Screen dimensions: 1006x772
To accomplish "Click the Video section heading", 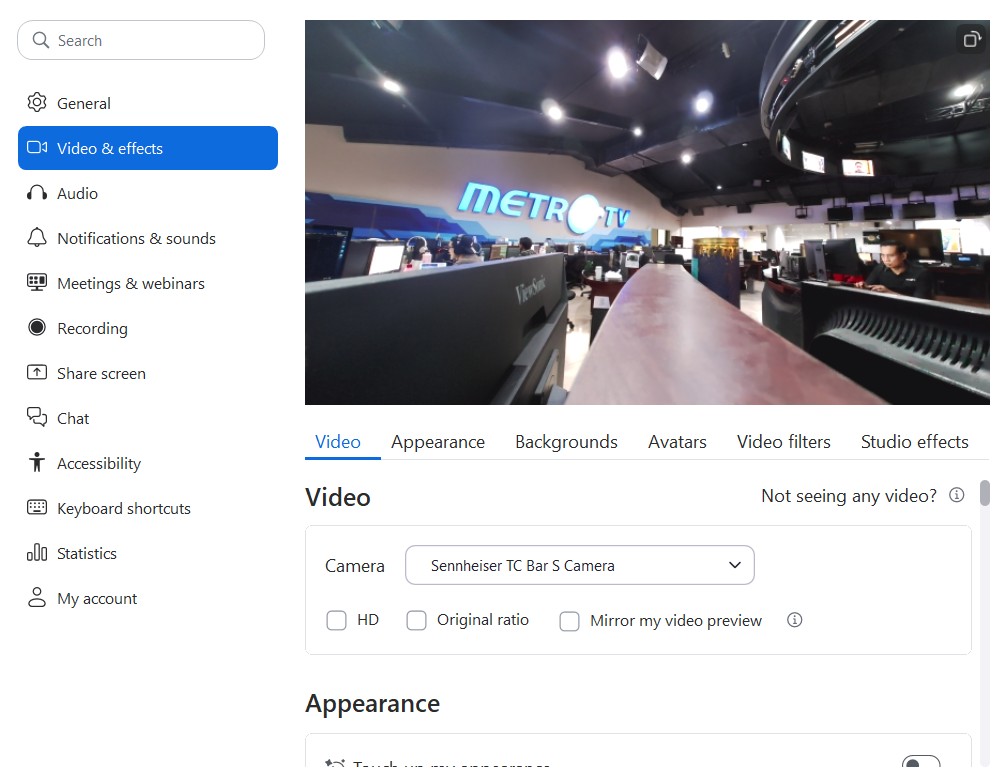I will (x=338, y=497).
